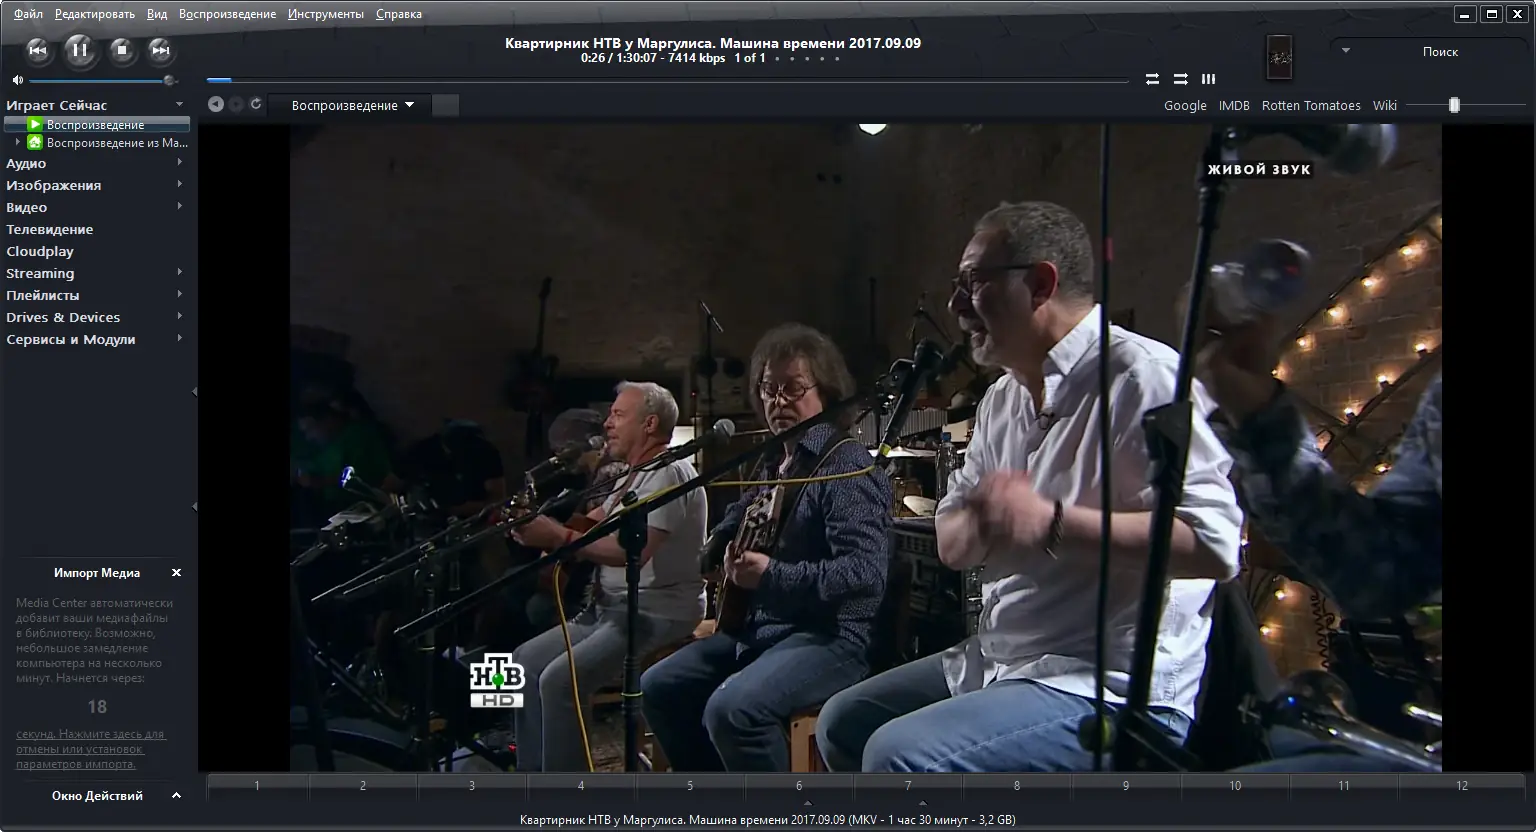
Task: Select Воспроизведение in the tree
Action: (x=96, y=125)
